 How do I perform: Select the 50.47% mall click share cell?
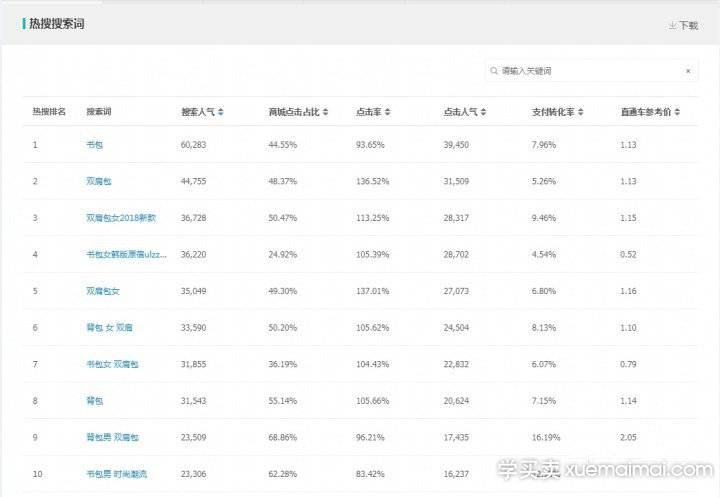click(x=282, y=218)
